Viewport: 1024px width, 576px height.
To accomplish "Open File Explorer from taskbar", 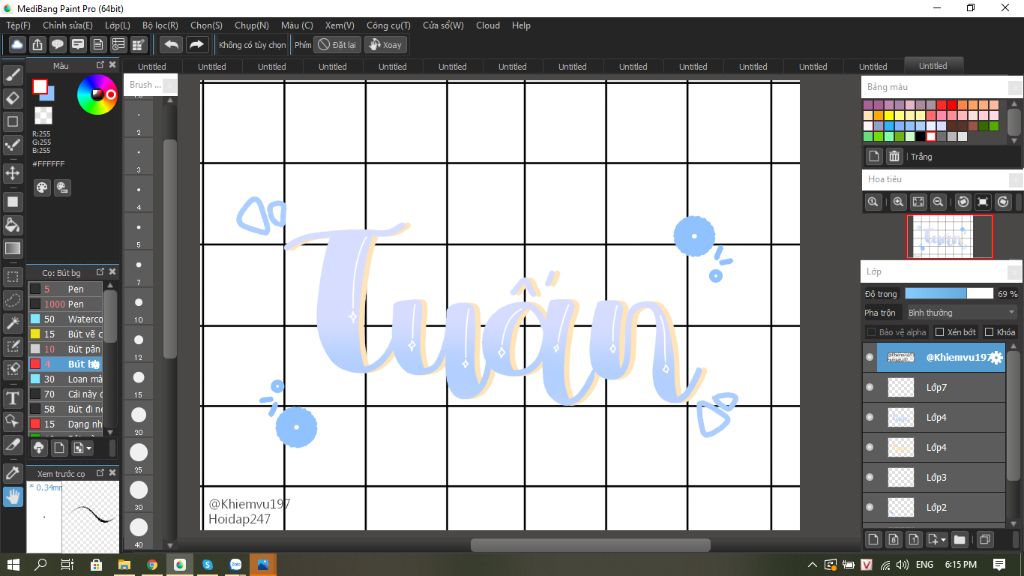I will coord(124,564).
